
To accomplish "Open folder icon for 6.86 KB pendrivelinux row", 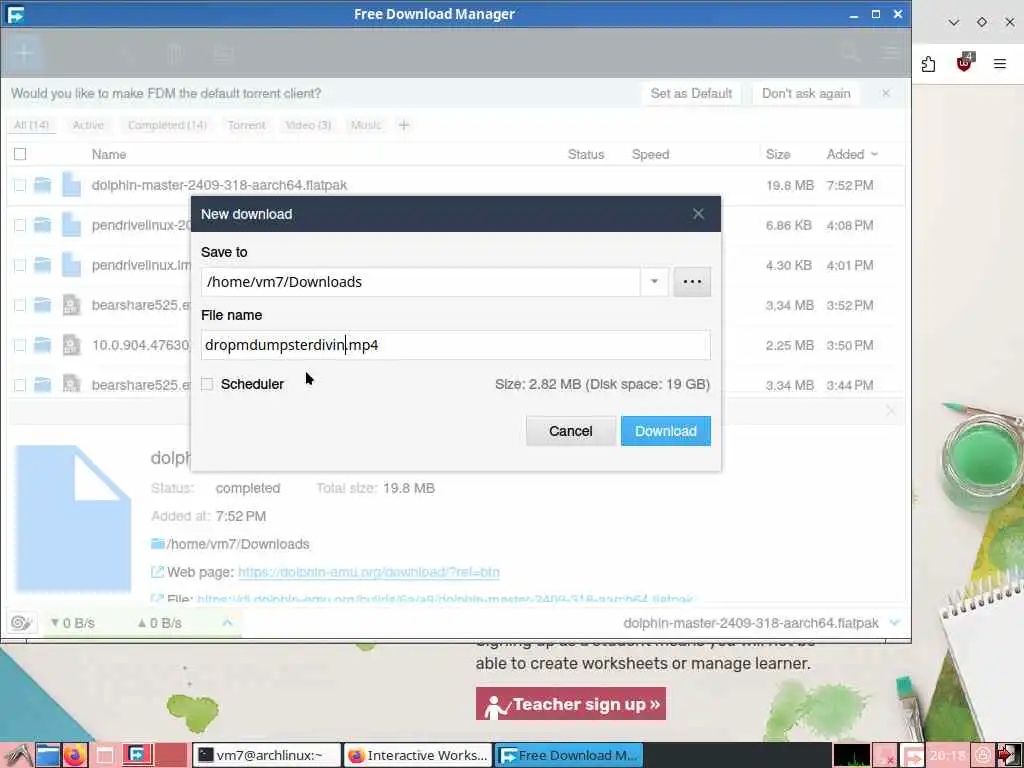I will click(42, 225).
